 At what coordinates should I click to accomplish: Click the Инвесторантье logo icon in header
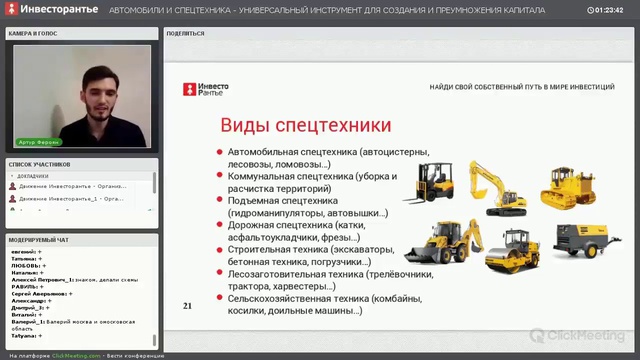coord(11,9)
